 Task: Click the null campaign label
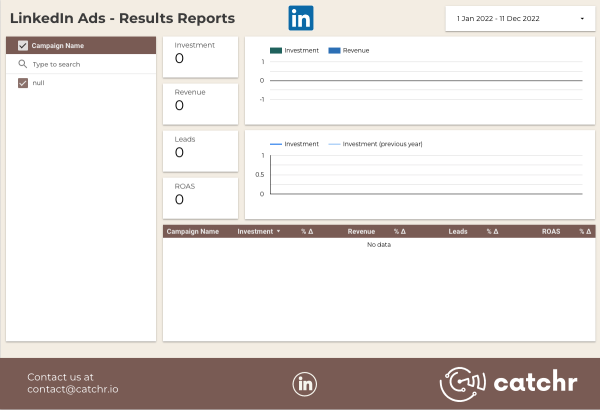[x=38, y=83]
